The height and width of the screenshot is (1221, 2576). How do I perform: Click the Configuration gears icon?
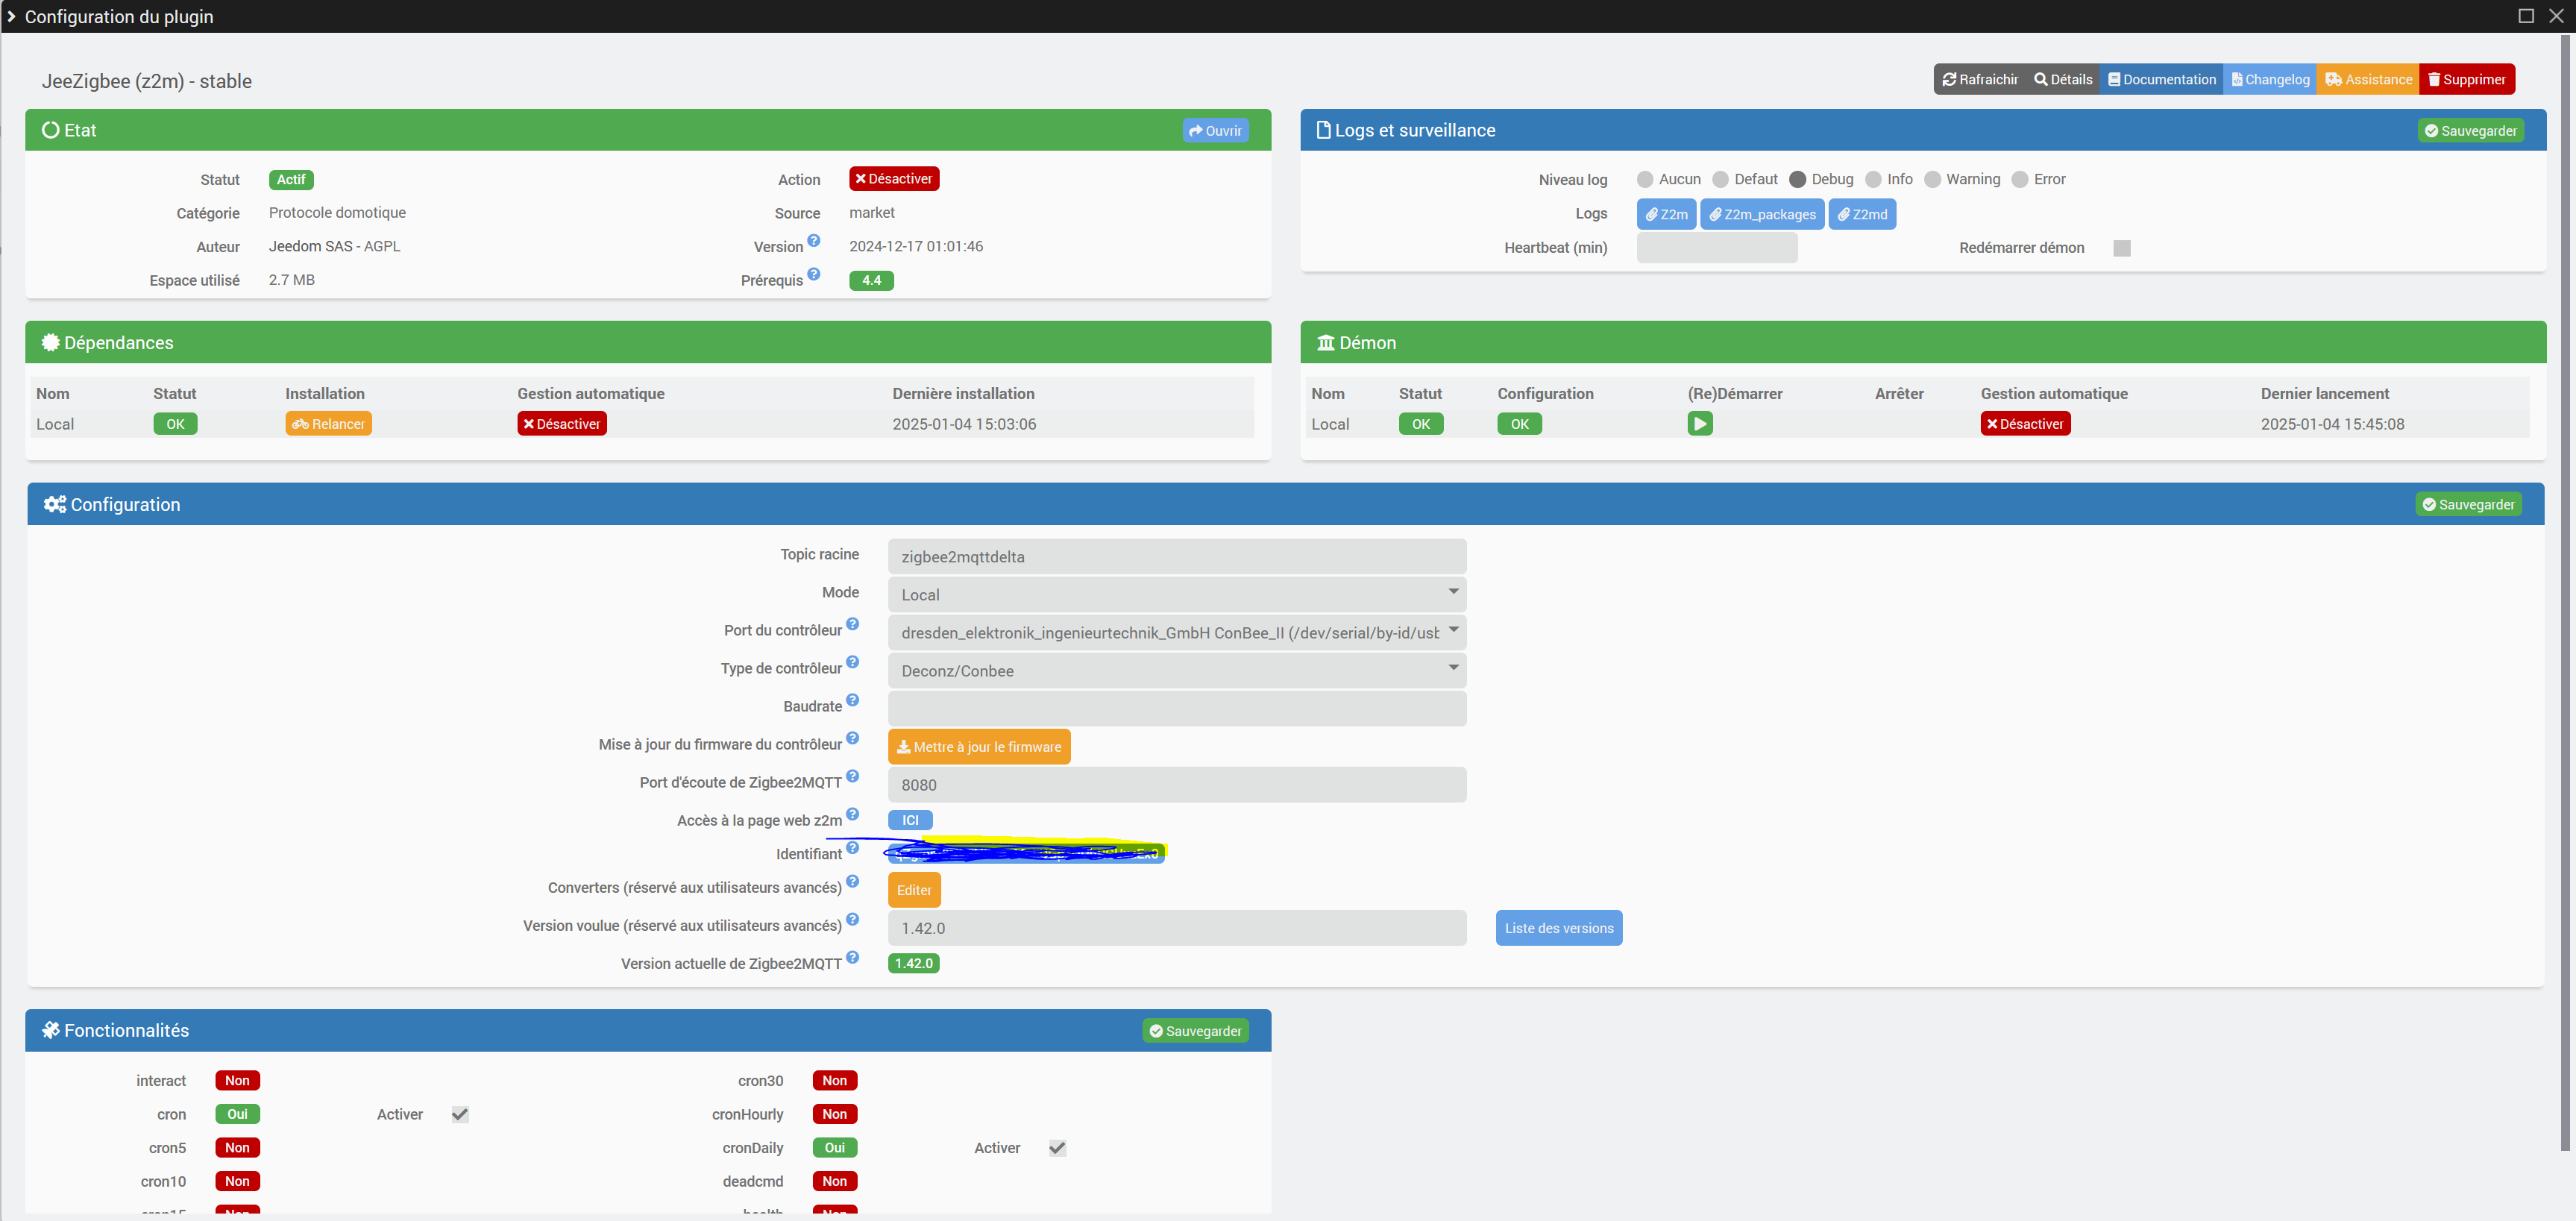(x=54, y=505)
